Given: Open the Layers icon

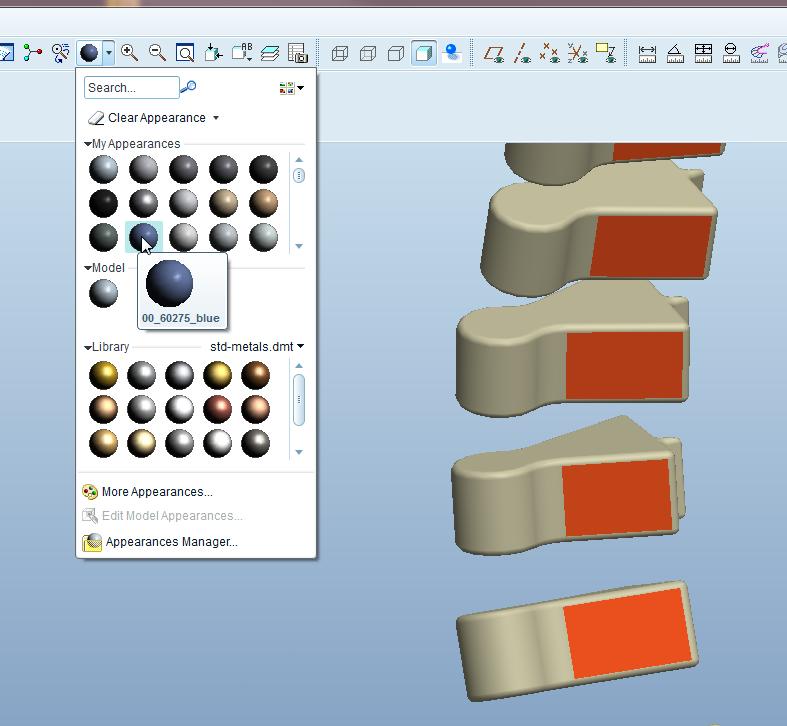Looking at the screenshot, I should click(x=270, y=53).
